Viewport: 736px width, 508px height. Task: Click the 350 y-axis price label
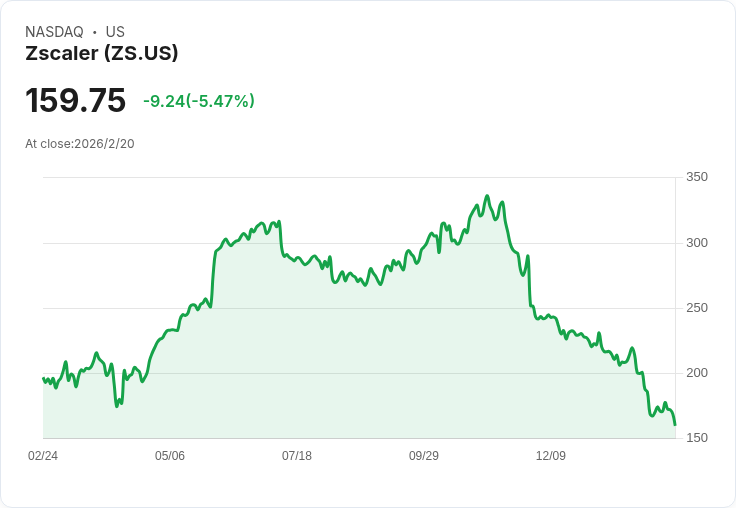coord(697,178)
